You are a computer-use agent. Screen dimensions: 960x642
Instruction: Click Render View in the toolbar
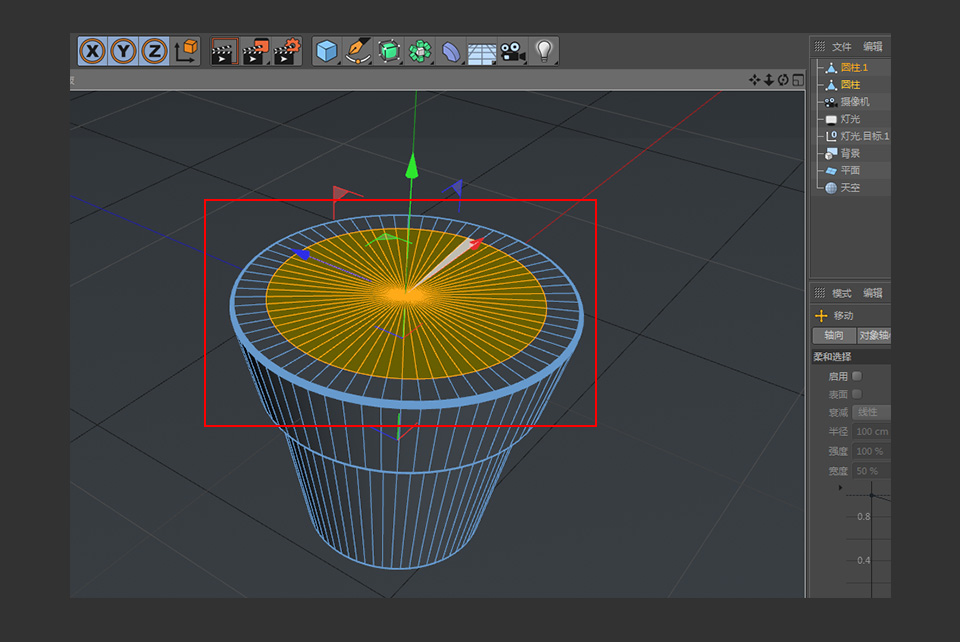(226, 50)
